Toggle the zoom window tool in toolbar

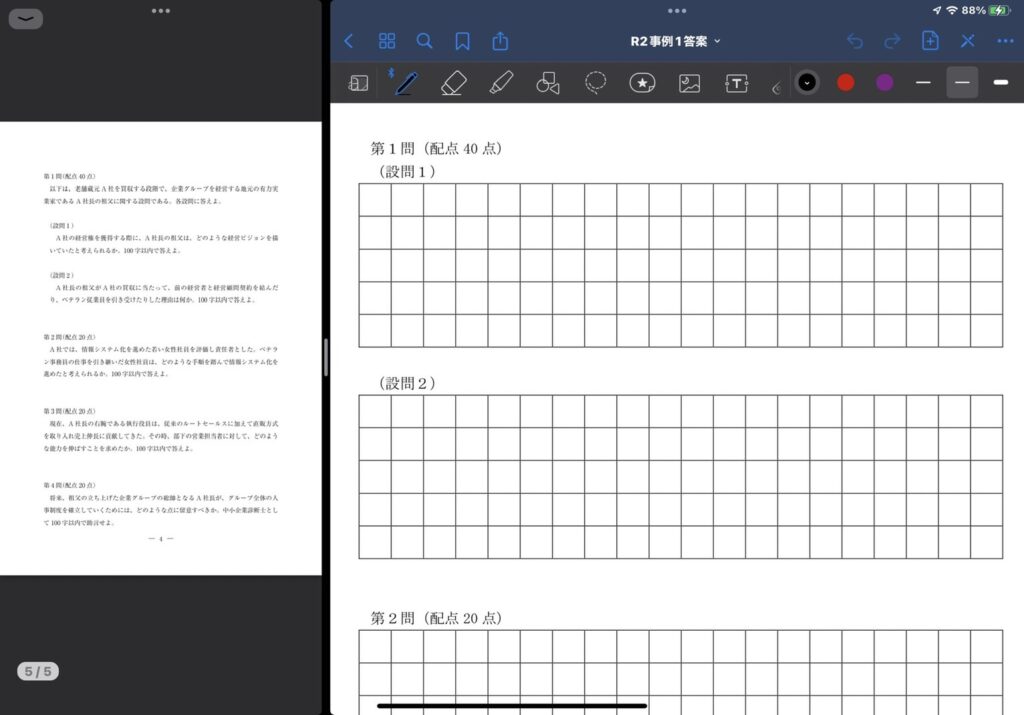[358, 83]
